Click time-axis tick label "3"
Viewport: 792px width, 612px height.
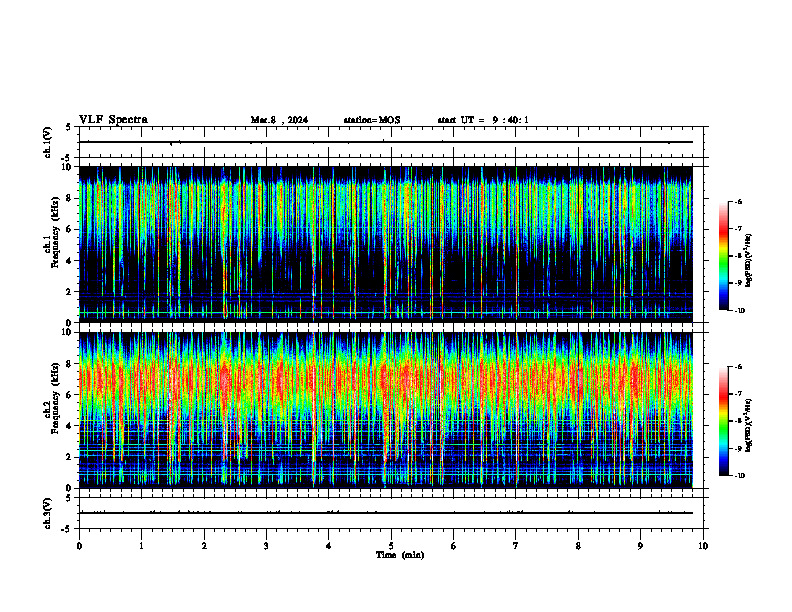click(x=266, y=546)
